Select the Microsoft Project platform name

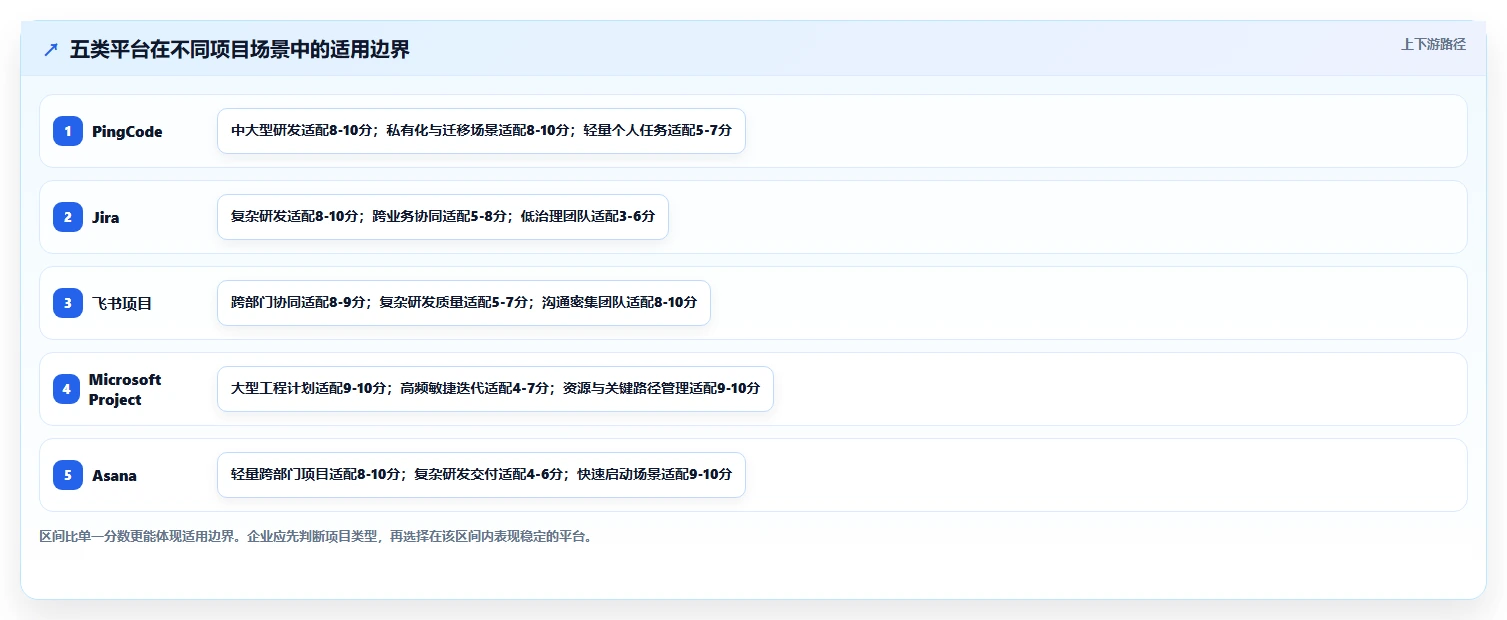point(125,390)
